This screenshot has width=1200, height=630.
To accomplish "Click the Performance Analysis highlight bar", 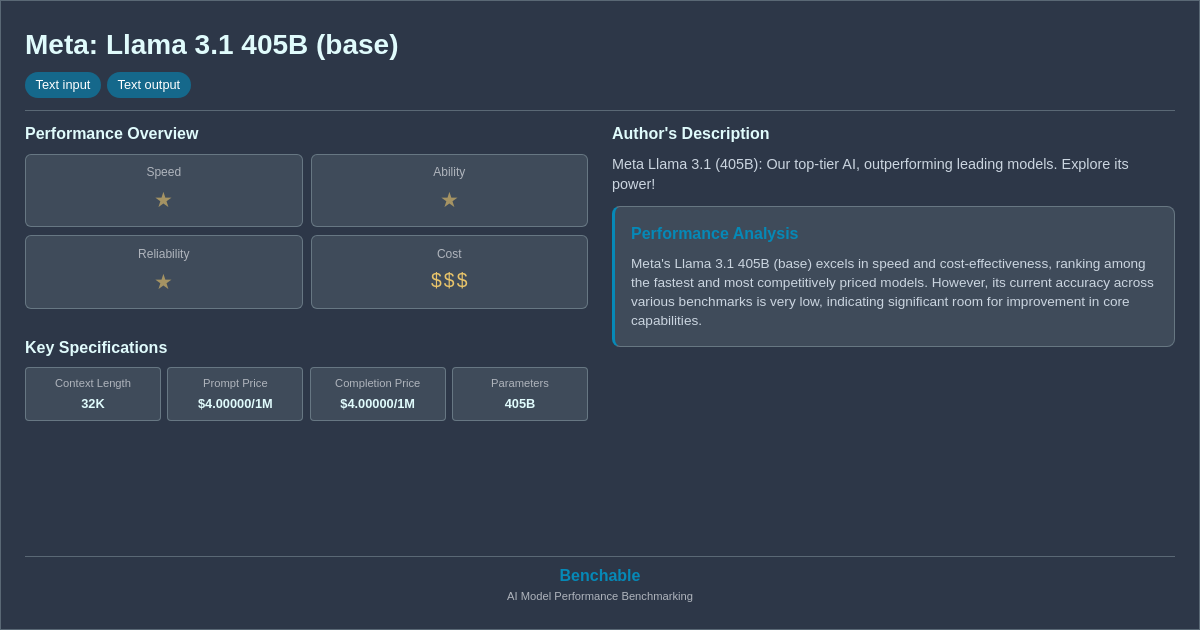I will coord(613,276).
